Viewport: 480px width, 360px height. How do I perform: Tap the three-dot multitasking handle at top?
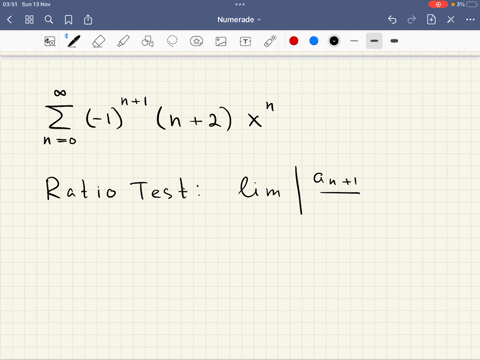[240, 4]
